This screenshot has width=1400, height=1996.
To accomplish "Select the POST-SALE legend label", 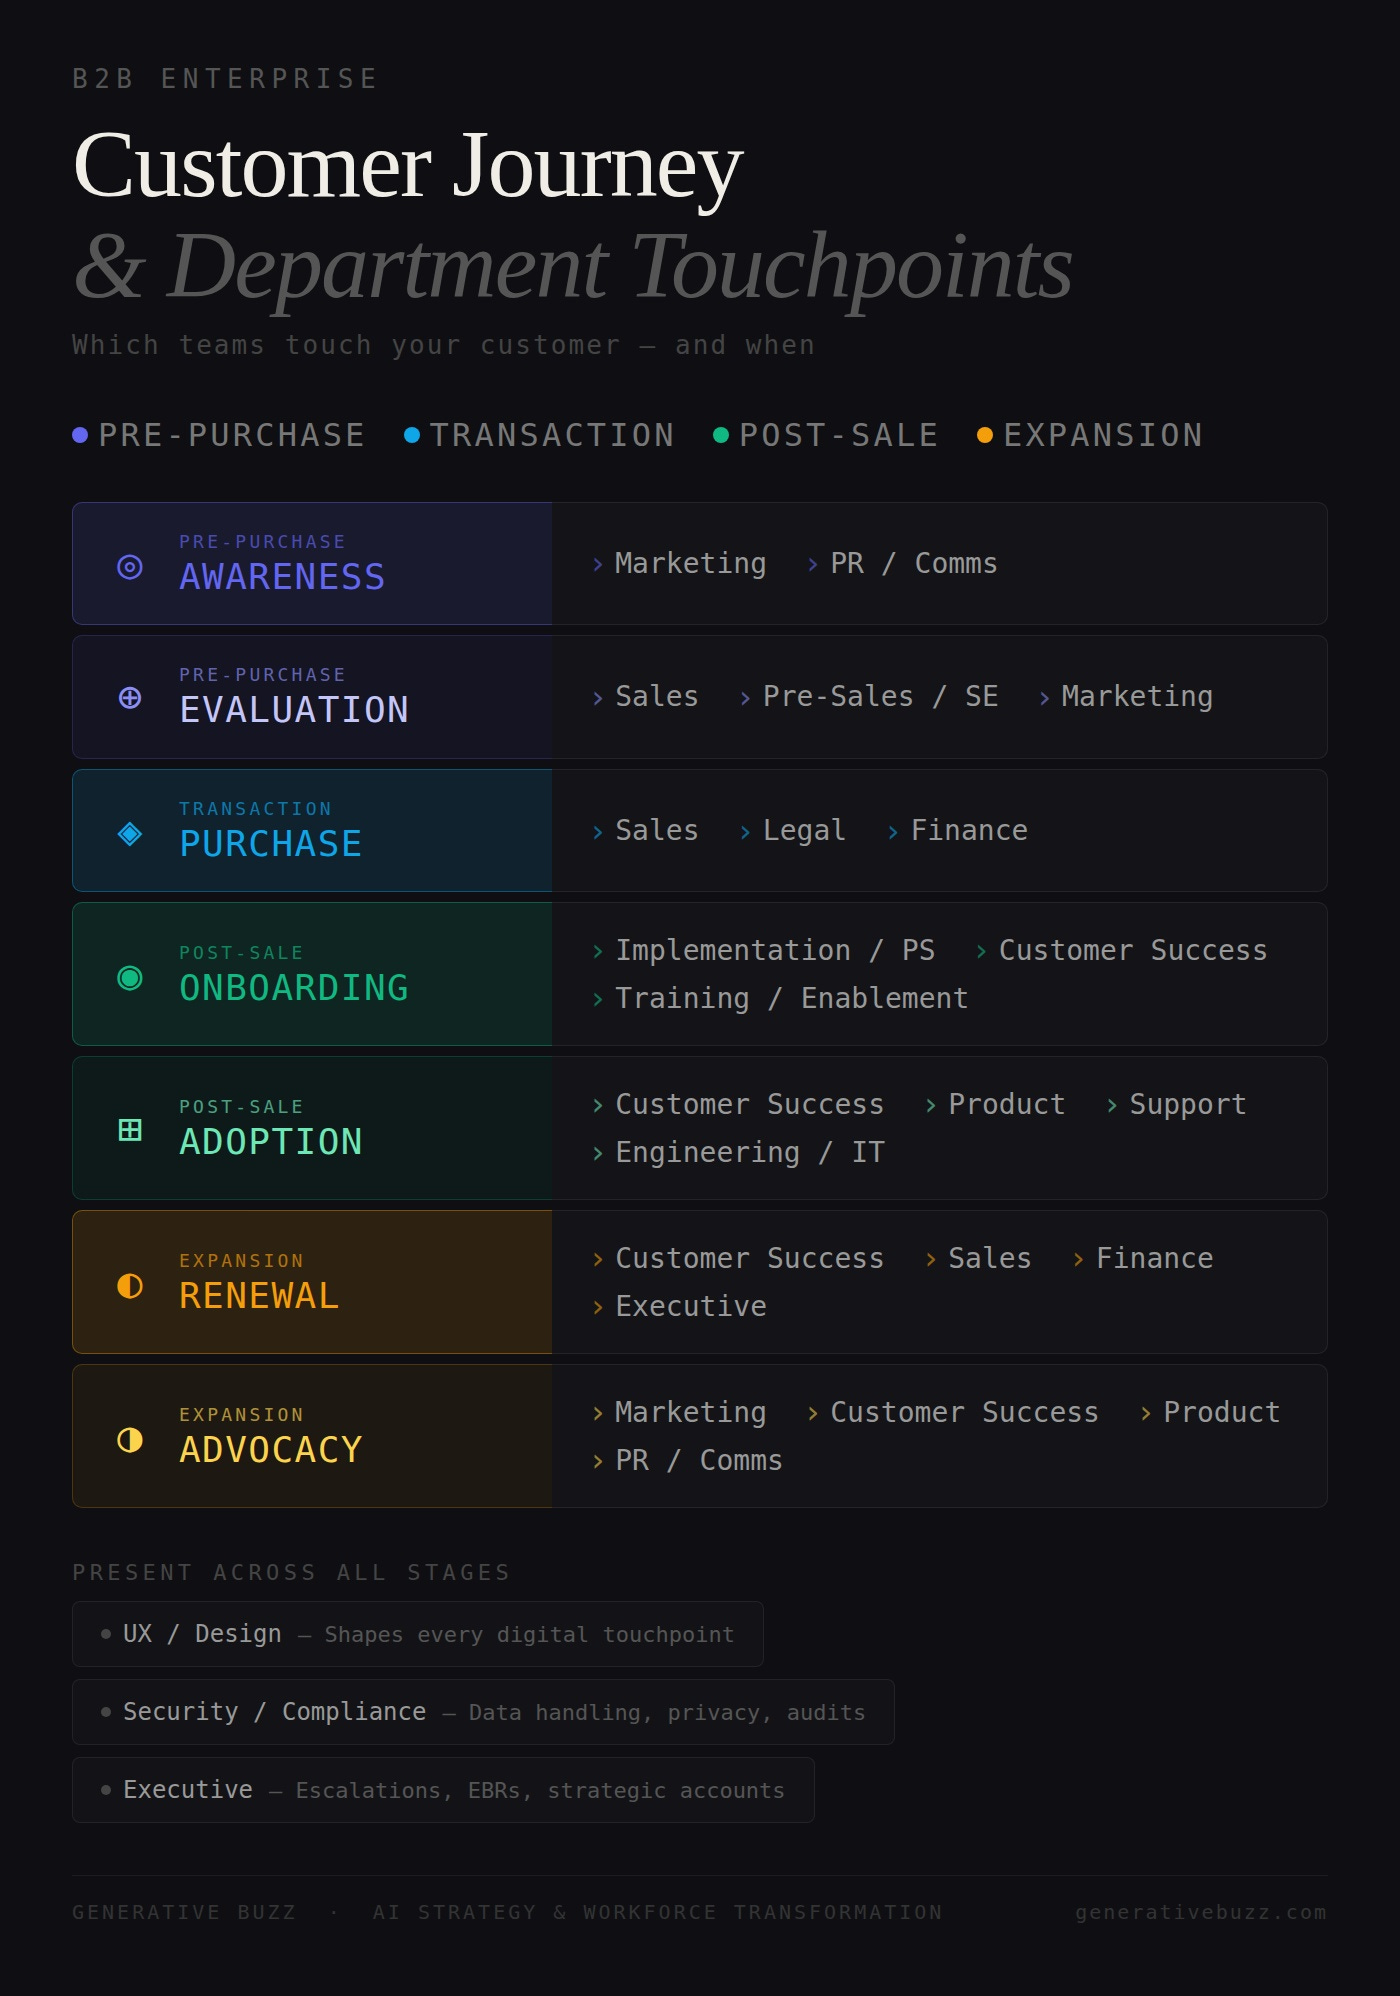I will click(838, 435).
